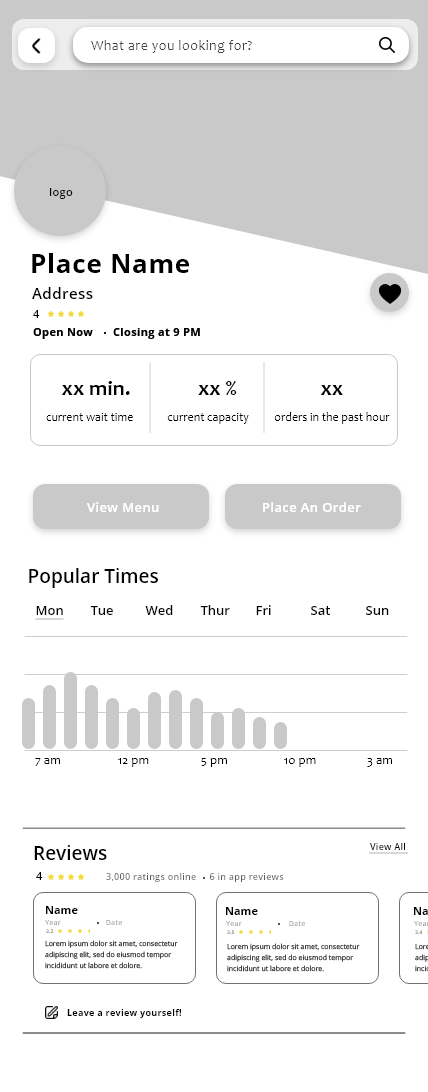Click the pencil icon to leave a review

[x=51, y=1013]
